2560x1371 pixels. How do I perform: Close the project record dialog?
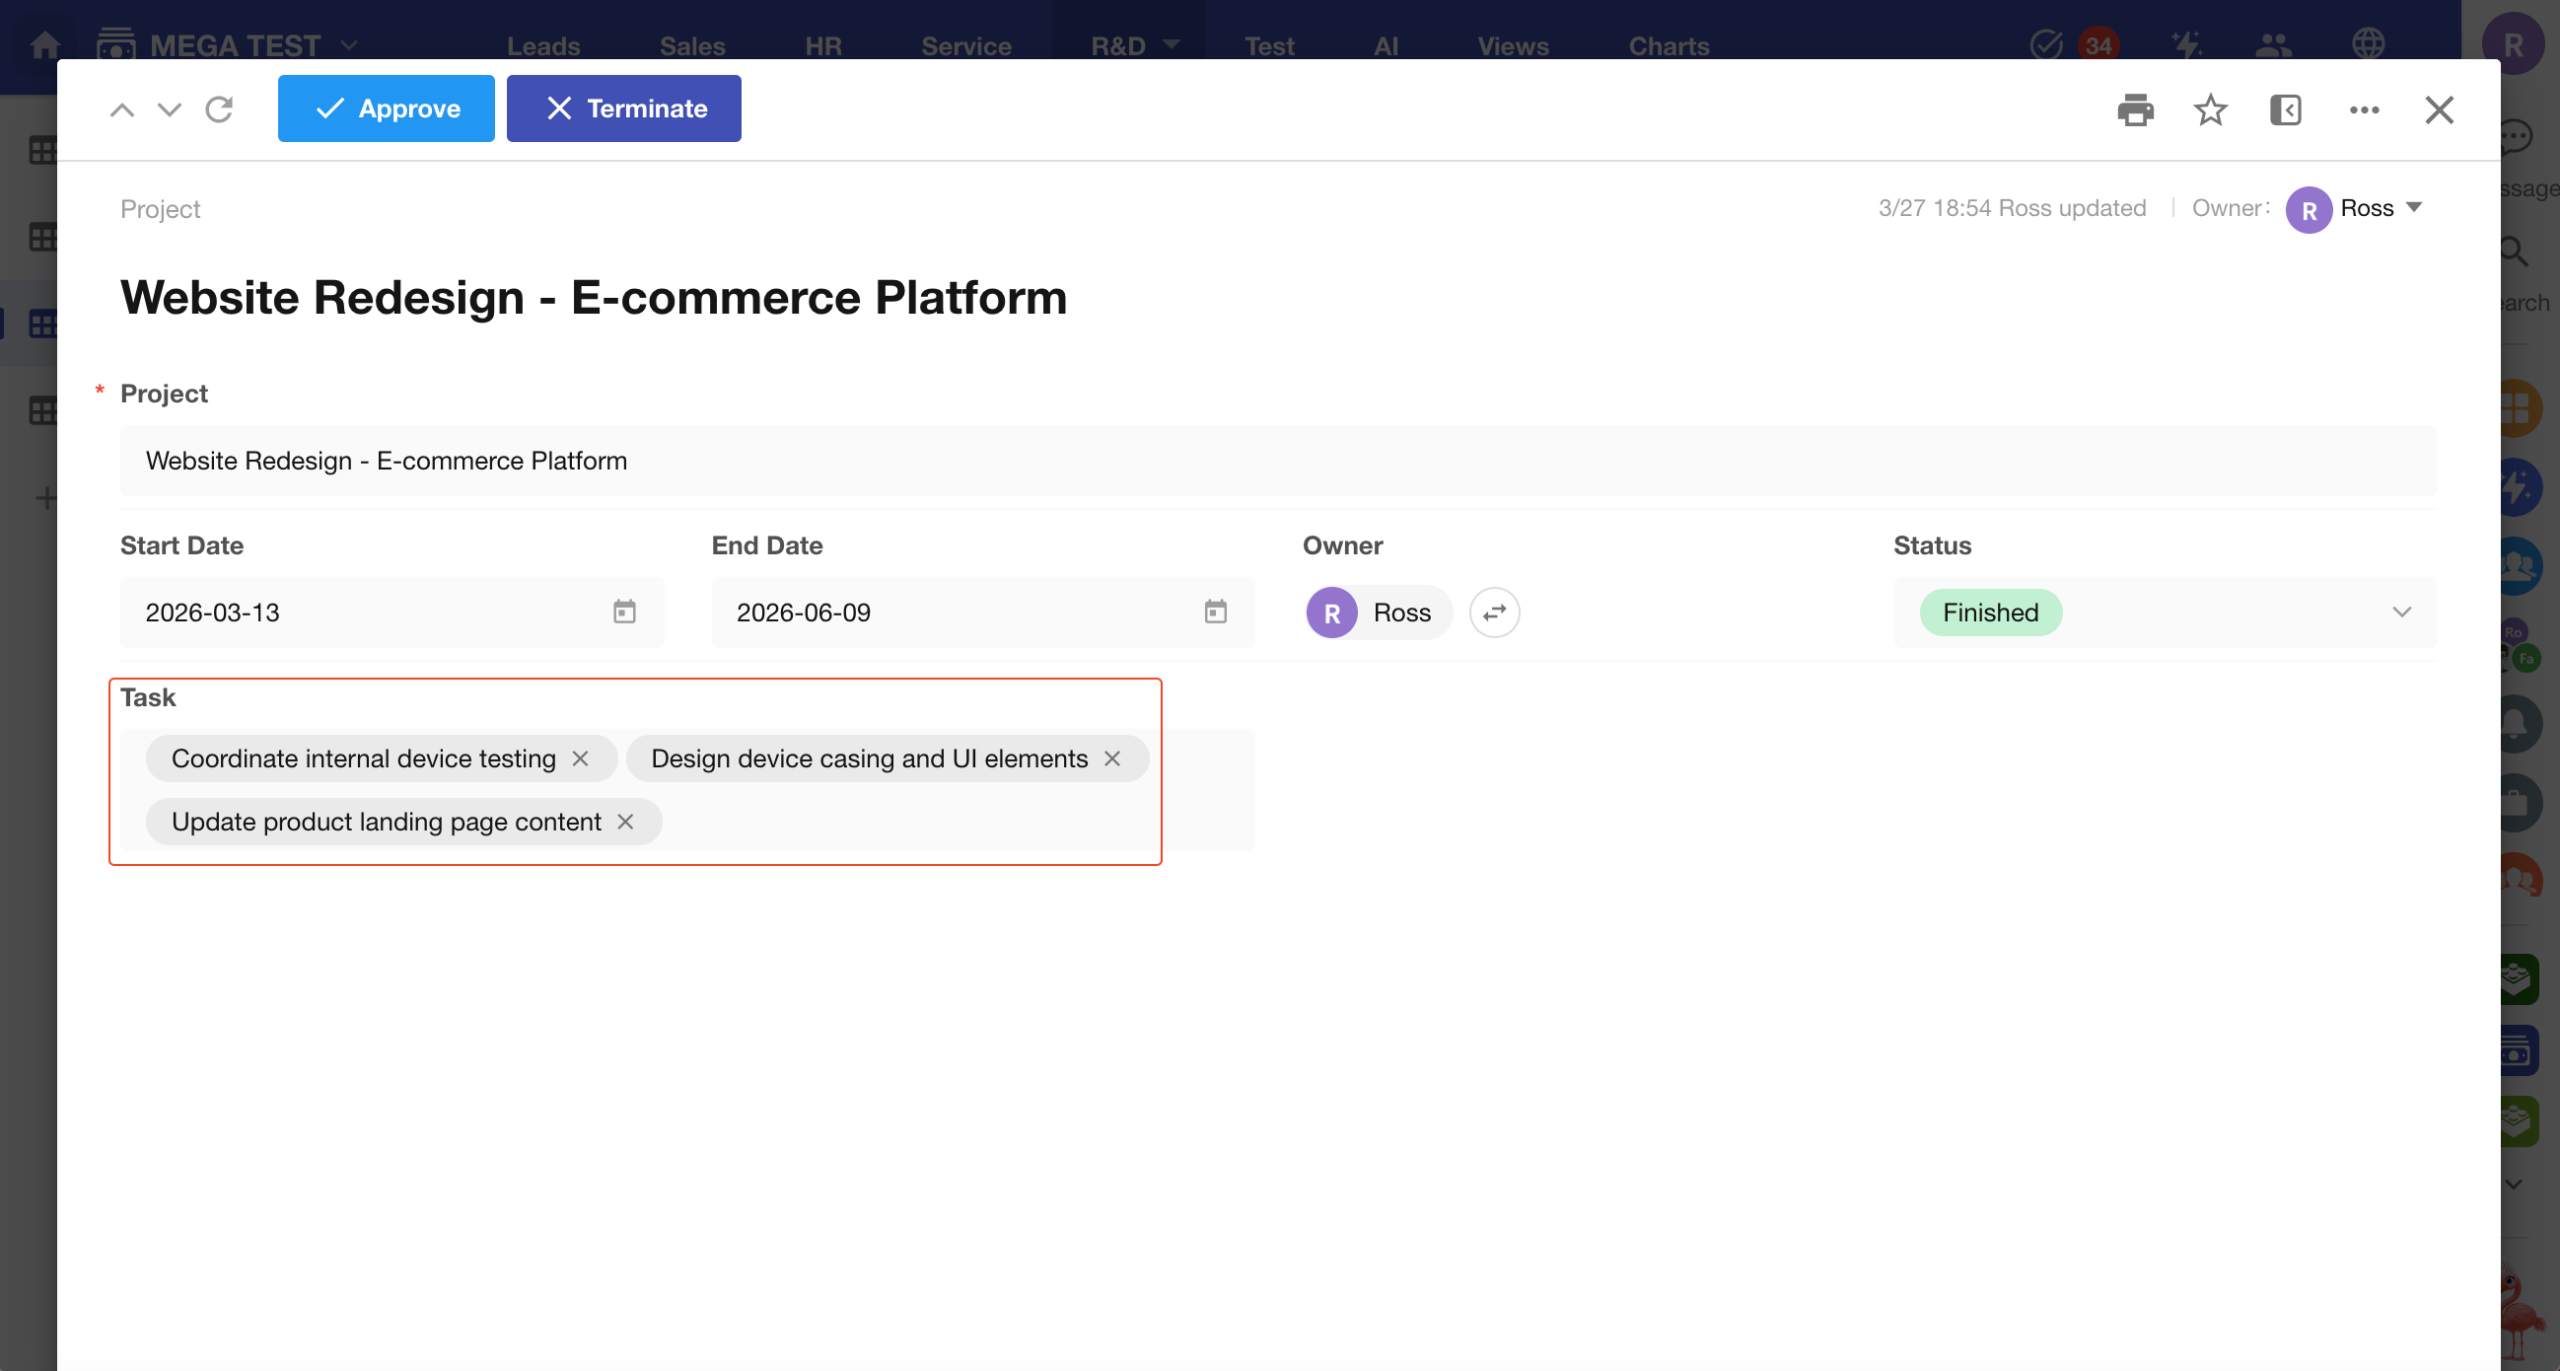pyautogui.click(x=2439, y=110)
